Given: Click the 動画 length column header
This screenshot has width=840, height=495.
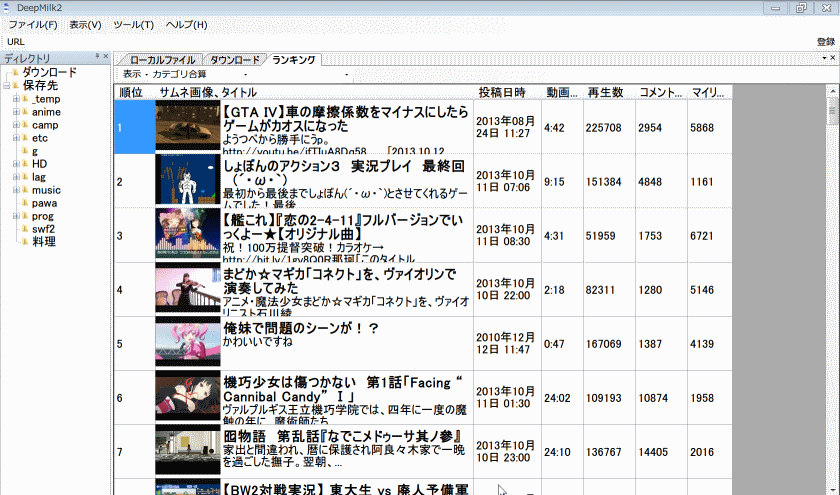Looking at the screenshot, I should pos(562,92).
